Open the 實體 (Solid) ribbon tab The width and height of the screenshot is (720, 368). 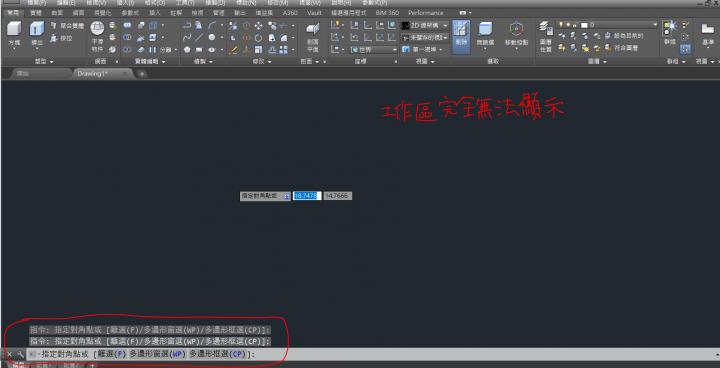[x=35, y=13]
